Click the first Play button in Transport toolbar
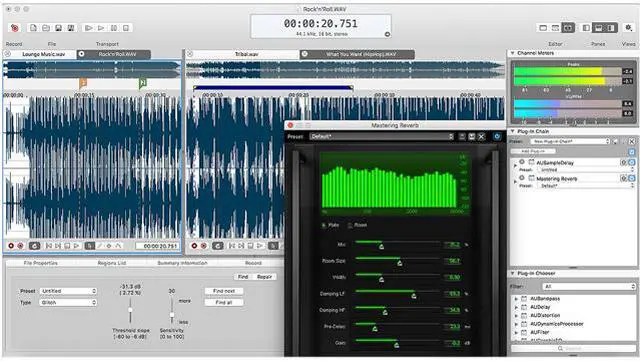 (x=88, y=28)
